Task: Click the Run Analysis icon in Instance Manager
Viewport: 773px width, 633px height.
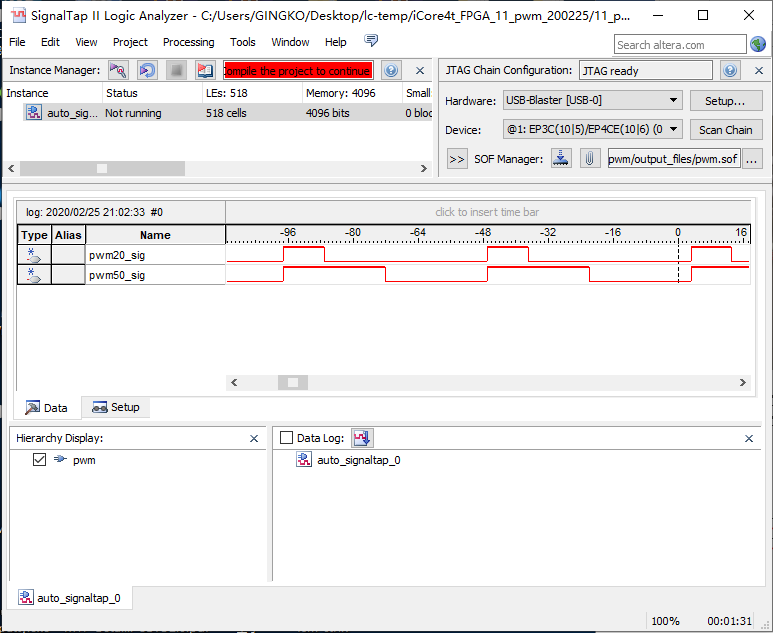Action: point(118,70)
